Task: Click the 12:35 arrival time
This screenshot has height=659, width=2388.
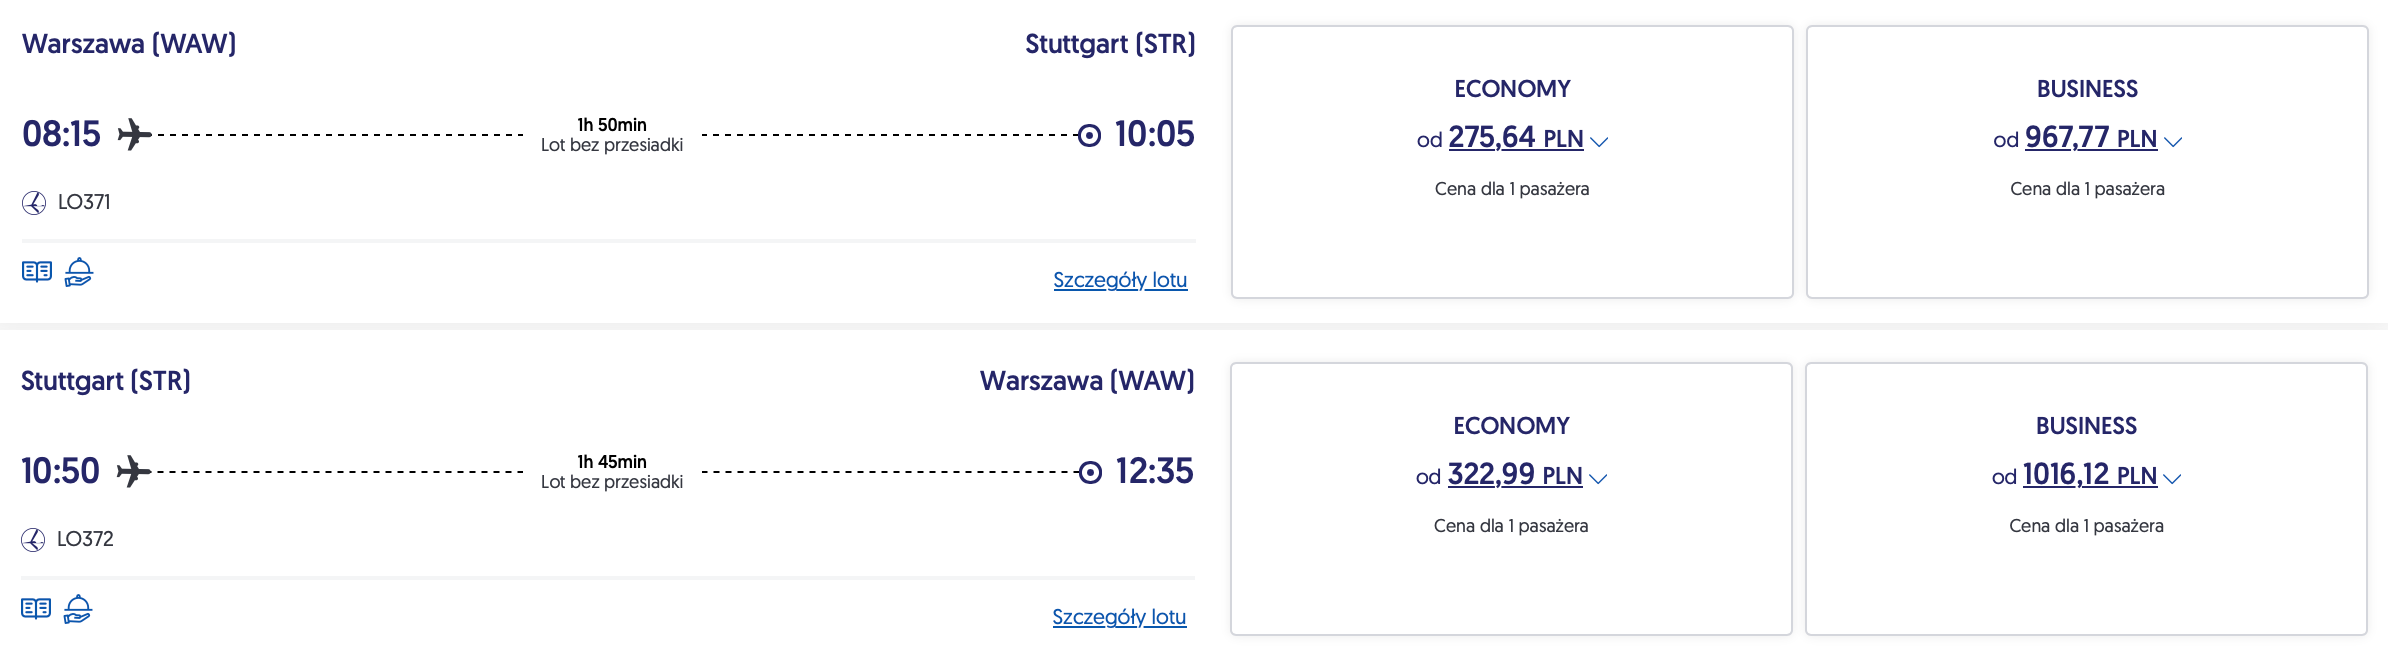Action: point(1154,471)
